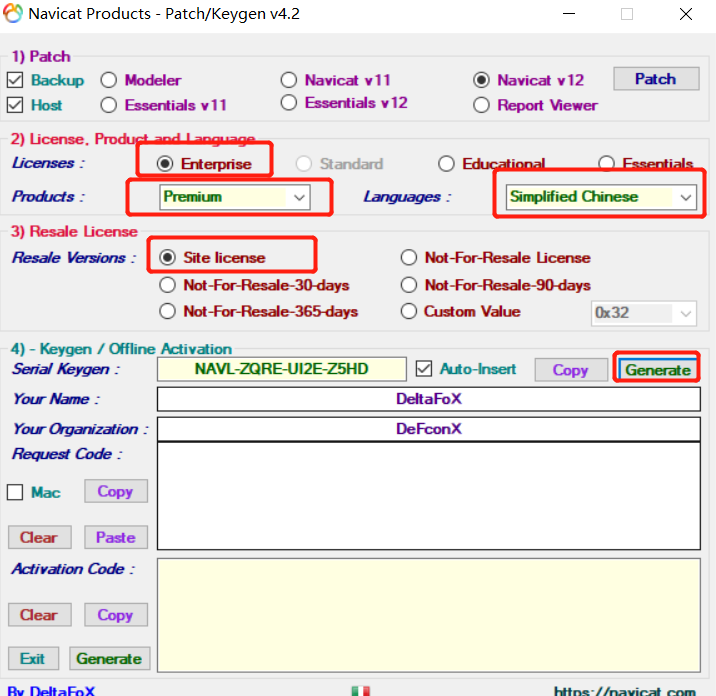Select the Modeler radio button
Image resolution: width=716 pixels, height=696 pixels.
[x=109, y=80]
